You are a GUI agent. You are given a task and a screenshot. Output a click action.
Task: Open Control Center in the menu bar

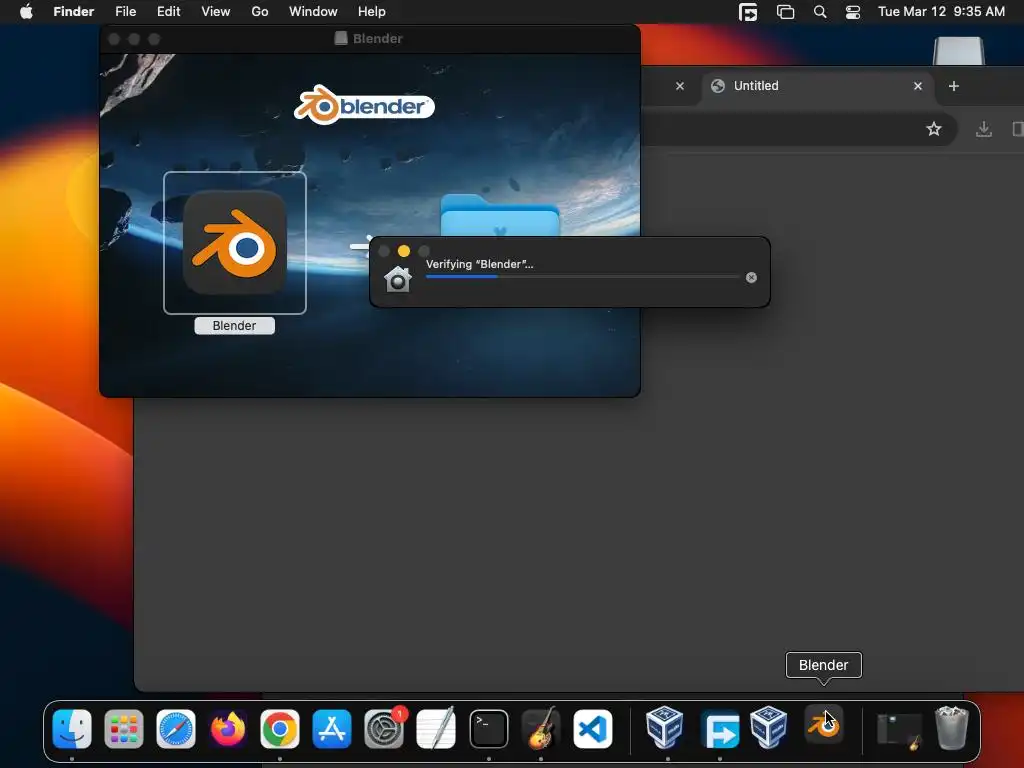[852, 12]
